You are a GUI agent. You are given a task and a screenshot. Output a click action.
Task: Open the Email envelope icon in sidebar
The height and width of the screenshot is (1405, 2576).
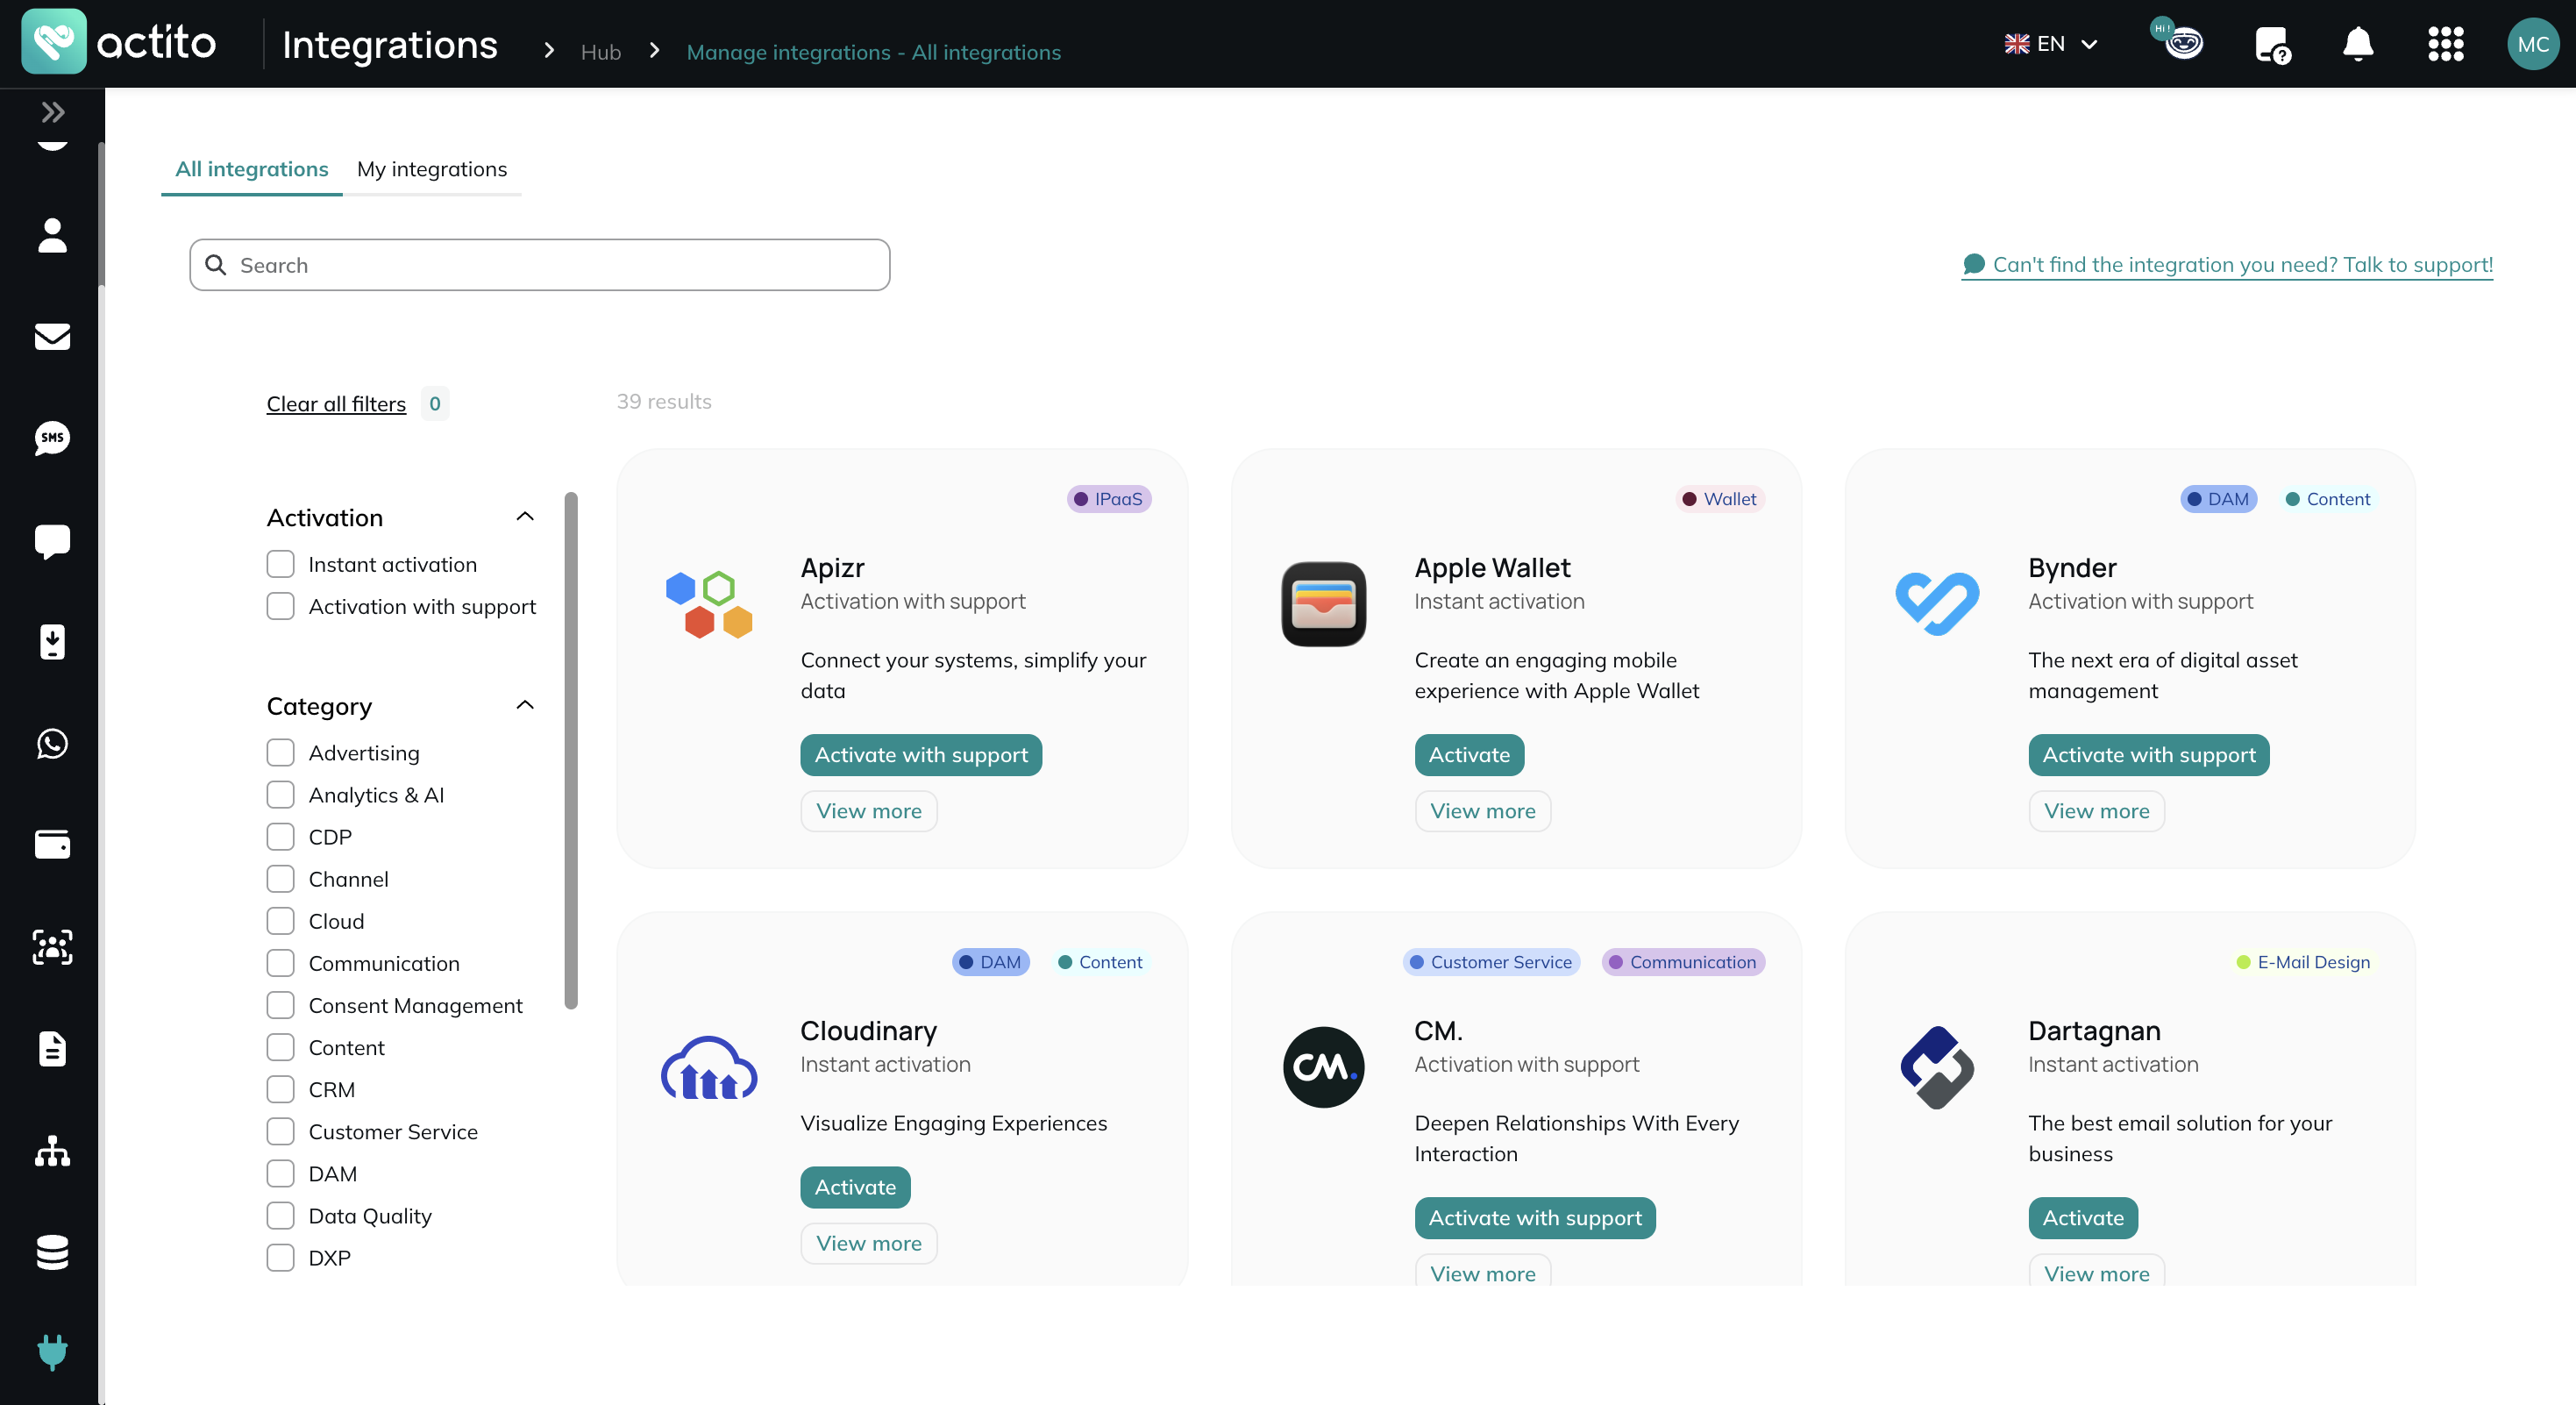pos(52,337)
